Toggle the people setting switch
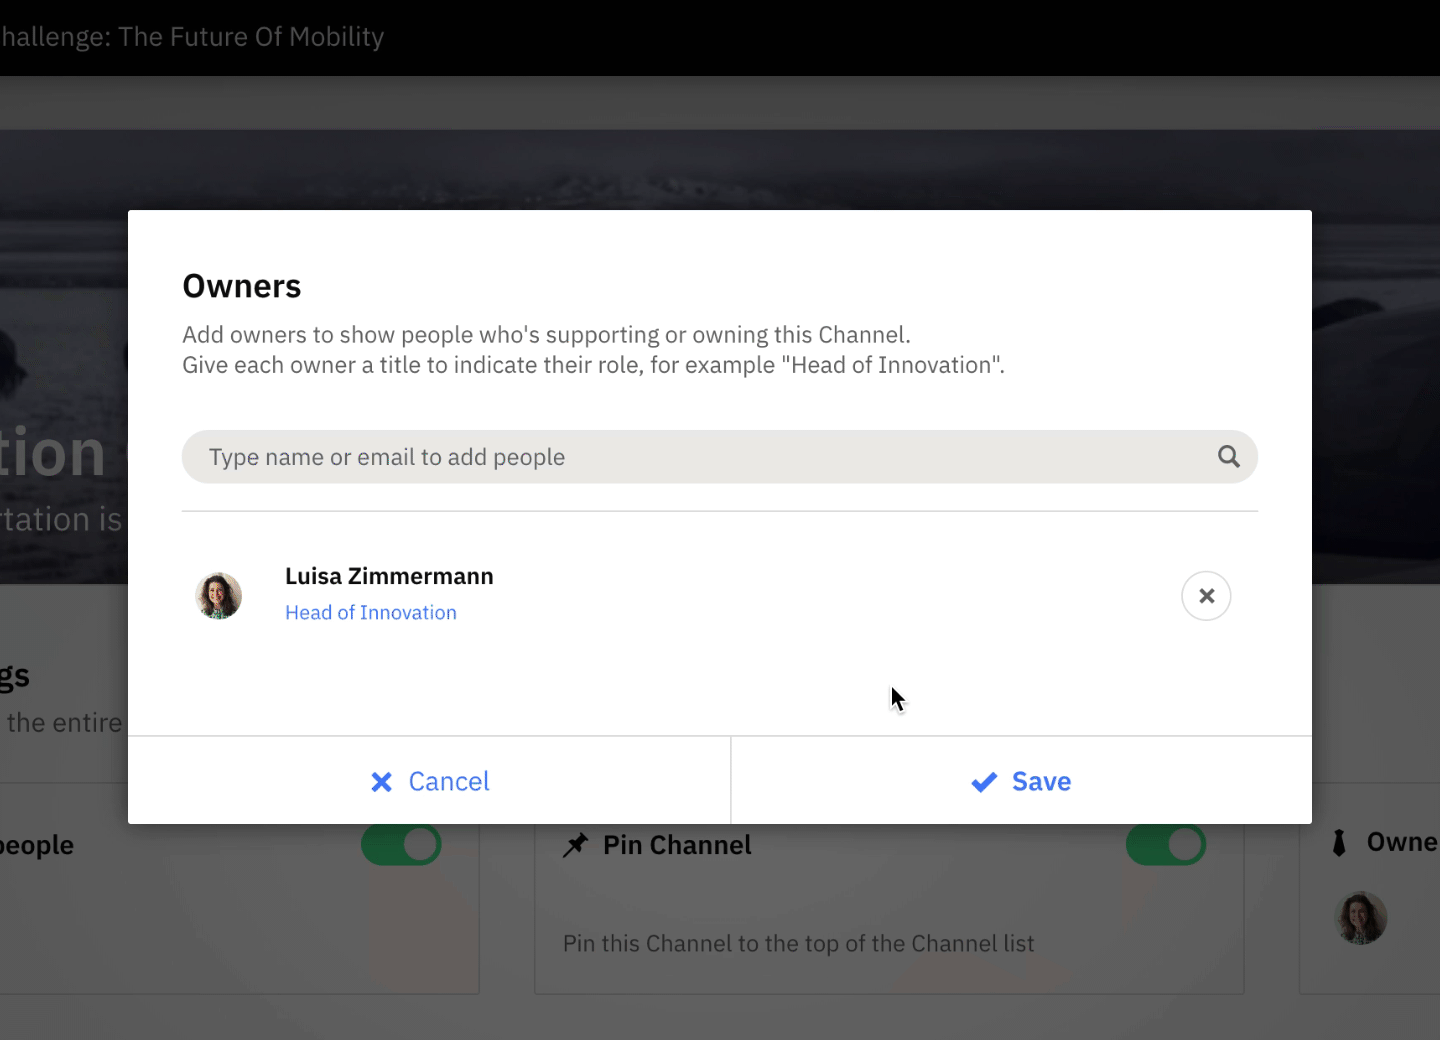Image resolution: width=1440 pixels, height=1040 pixels. pos(401,845)
